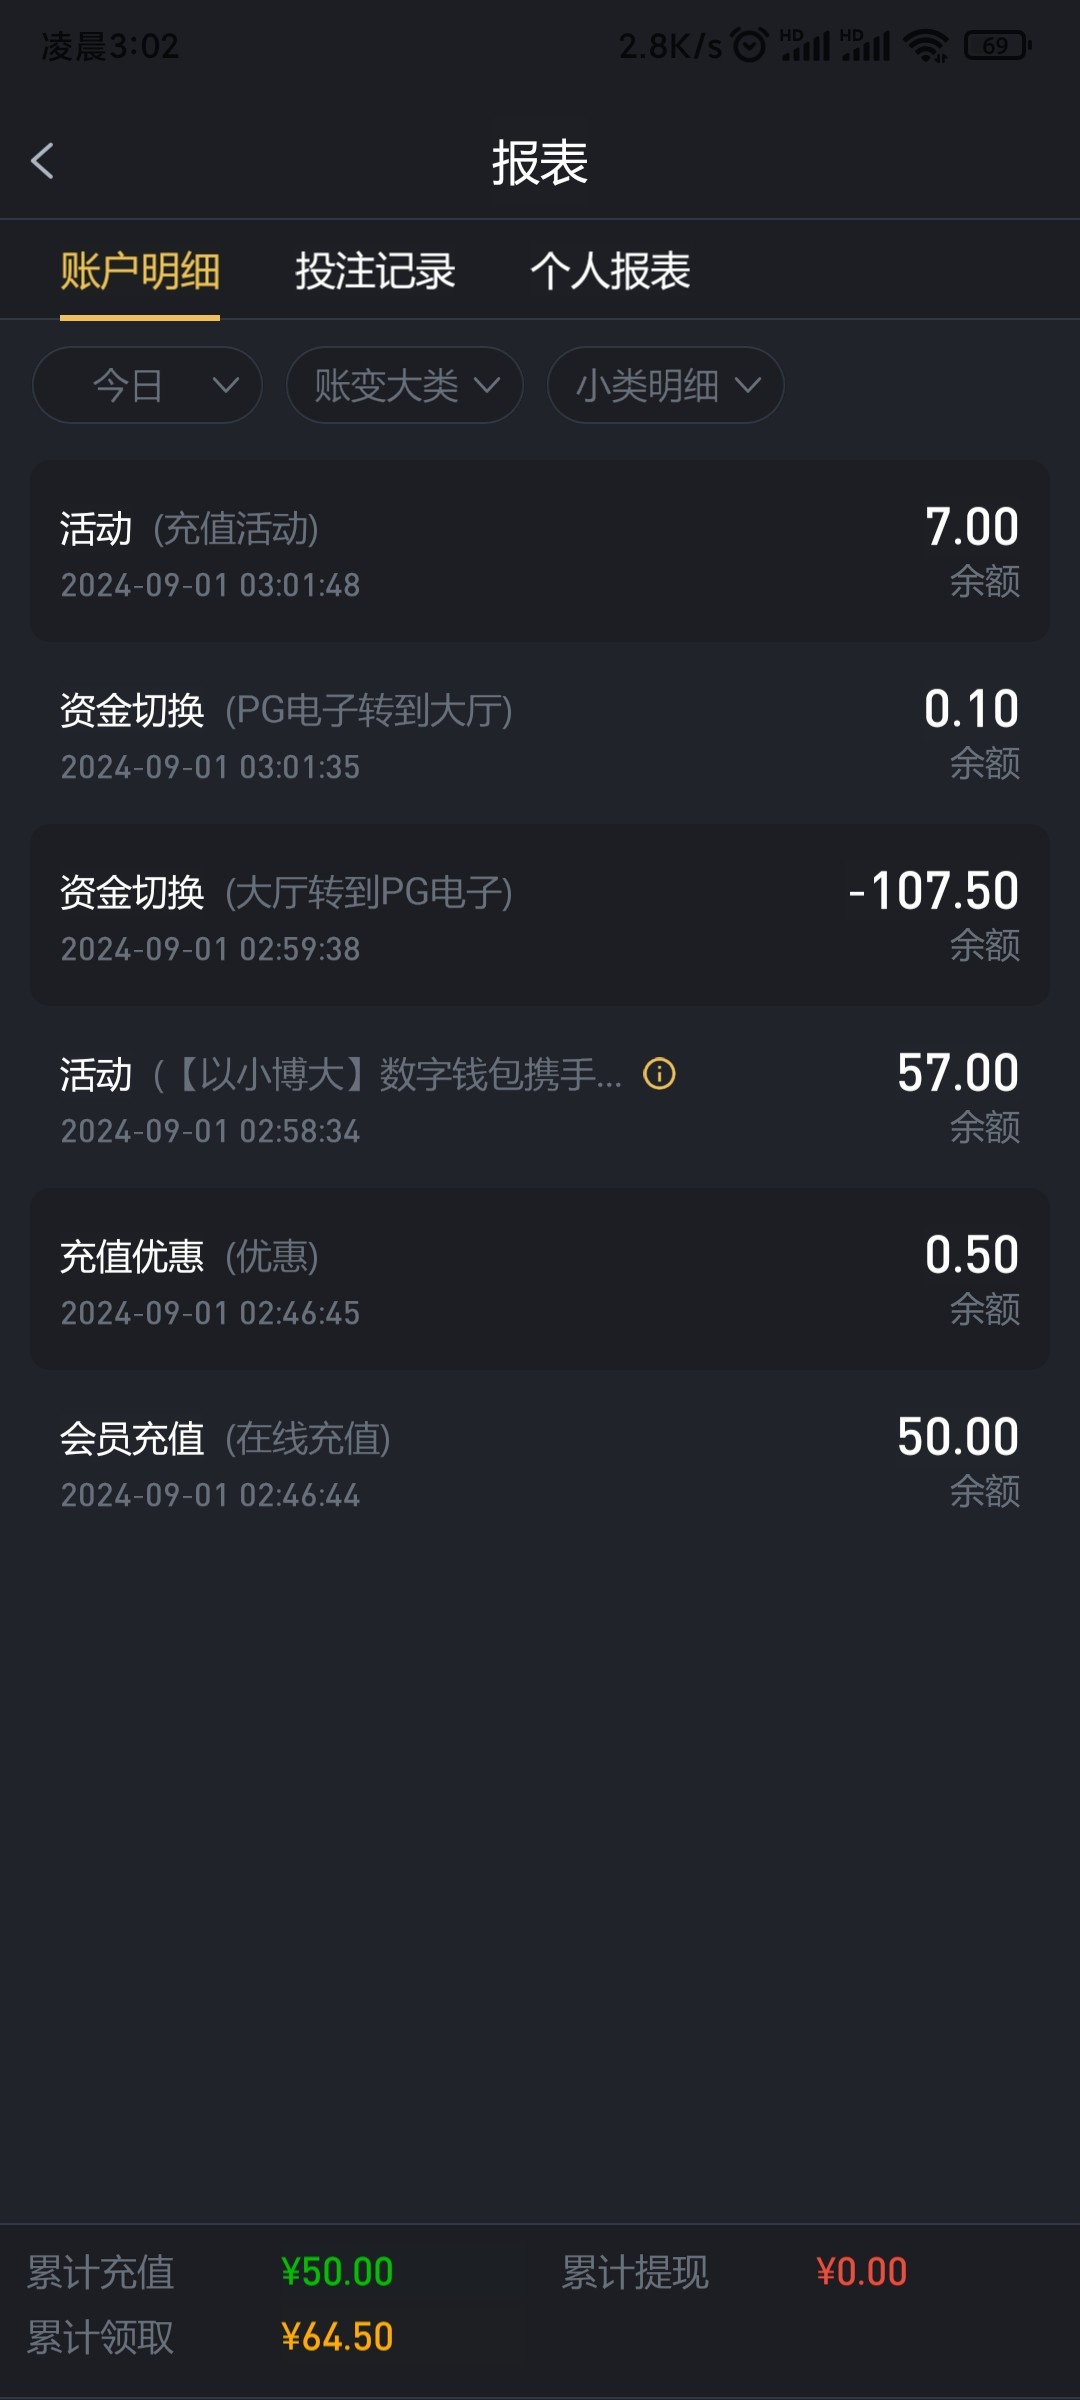
Task: Tap the back arrow icon
Action: point(42,161)
